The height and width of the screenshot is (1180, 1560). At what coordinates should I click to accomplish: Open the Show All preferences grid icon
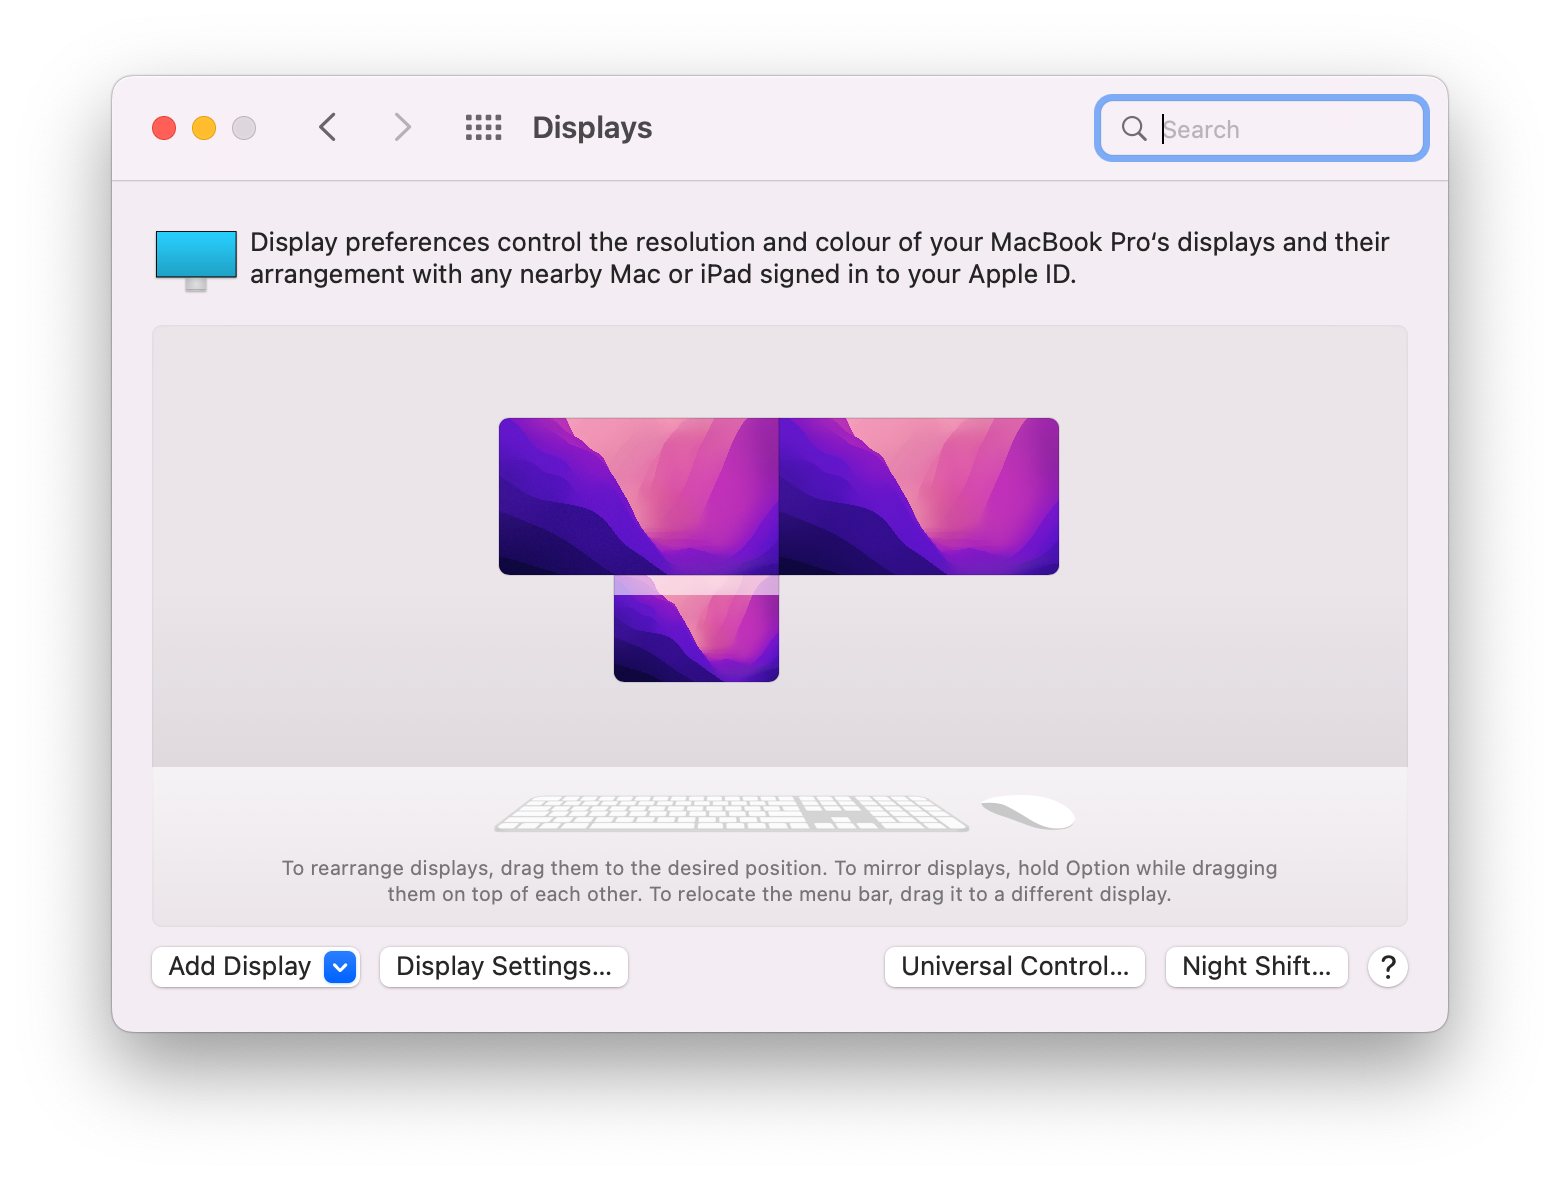[484, 127]
